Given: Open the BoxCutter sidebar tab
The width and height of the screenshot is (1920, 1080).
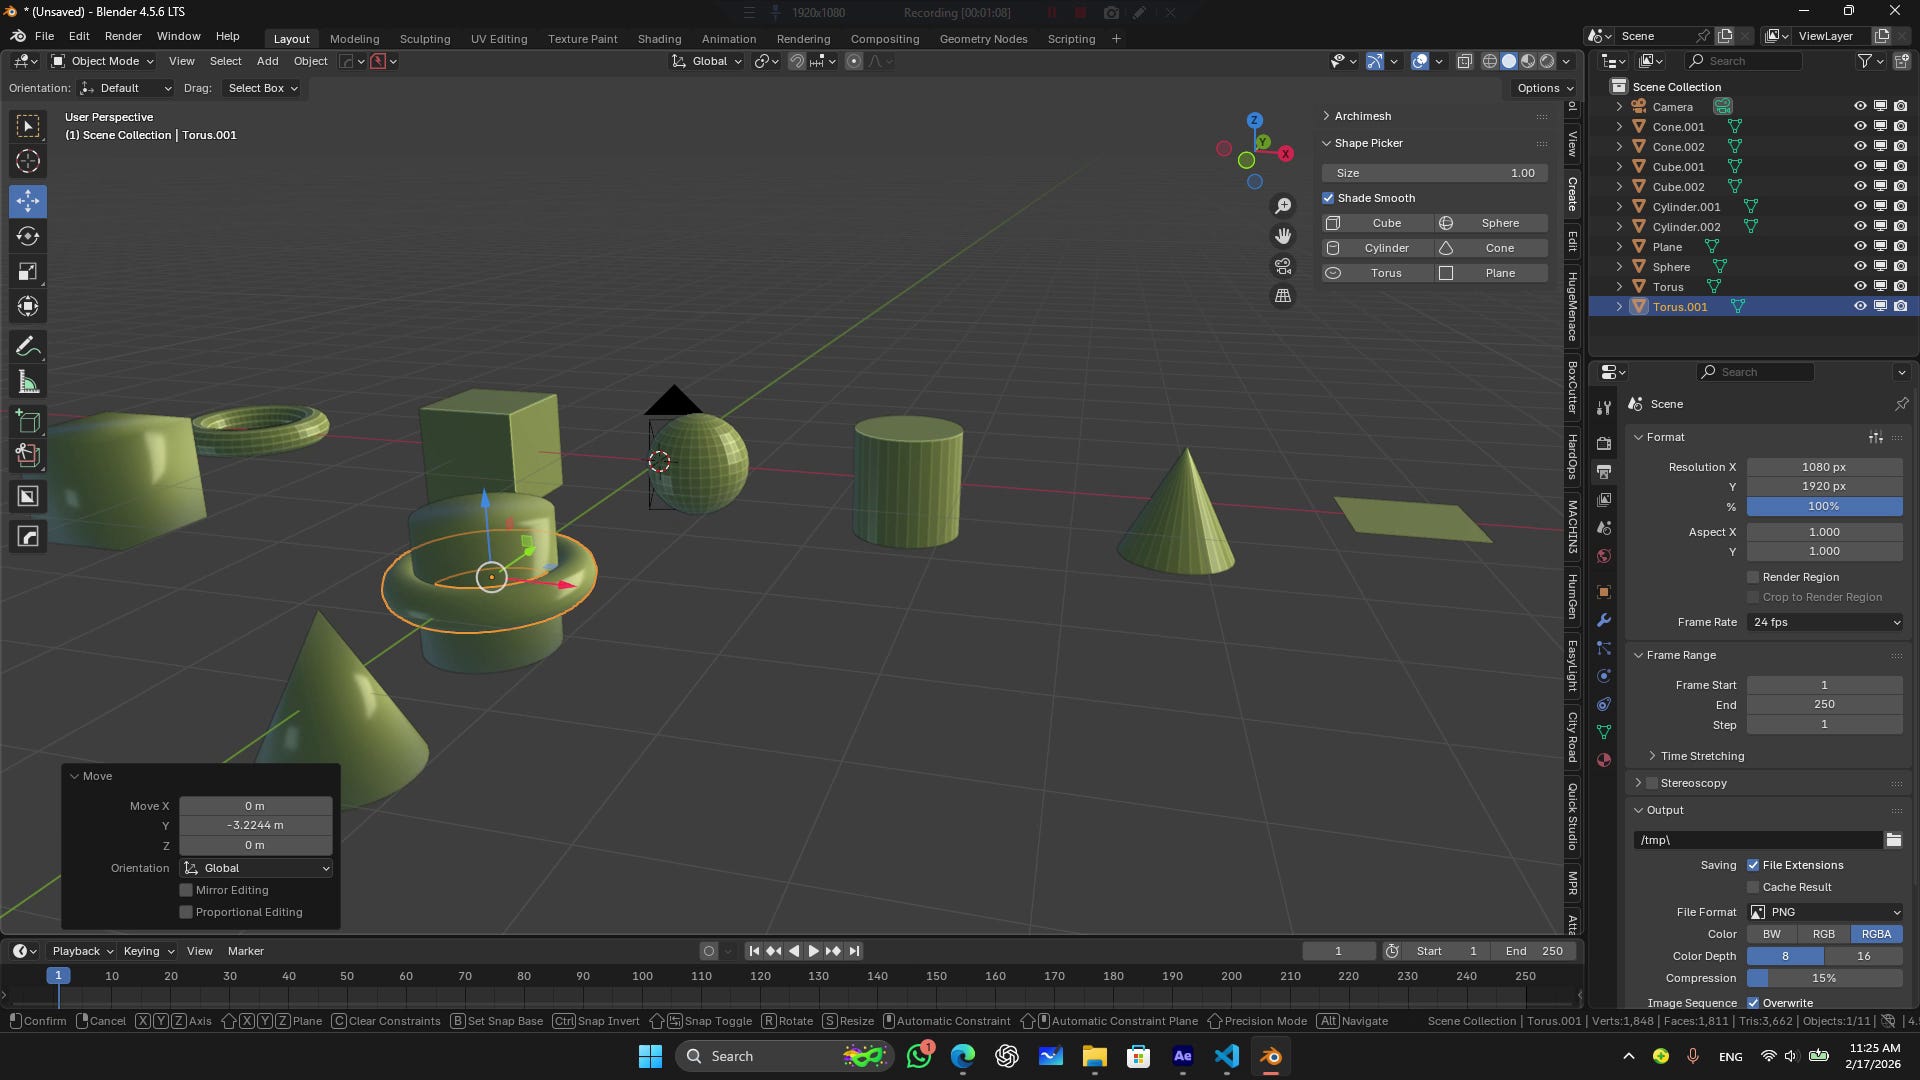Looking at the screenshot, I should (x=1573, y=388).
